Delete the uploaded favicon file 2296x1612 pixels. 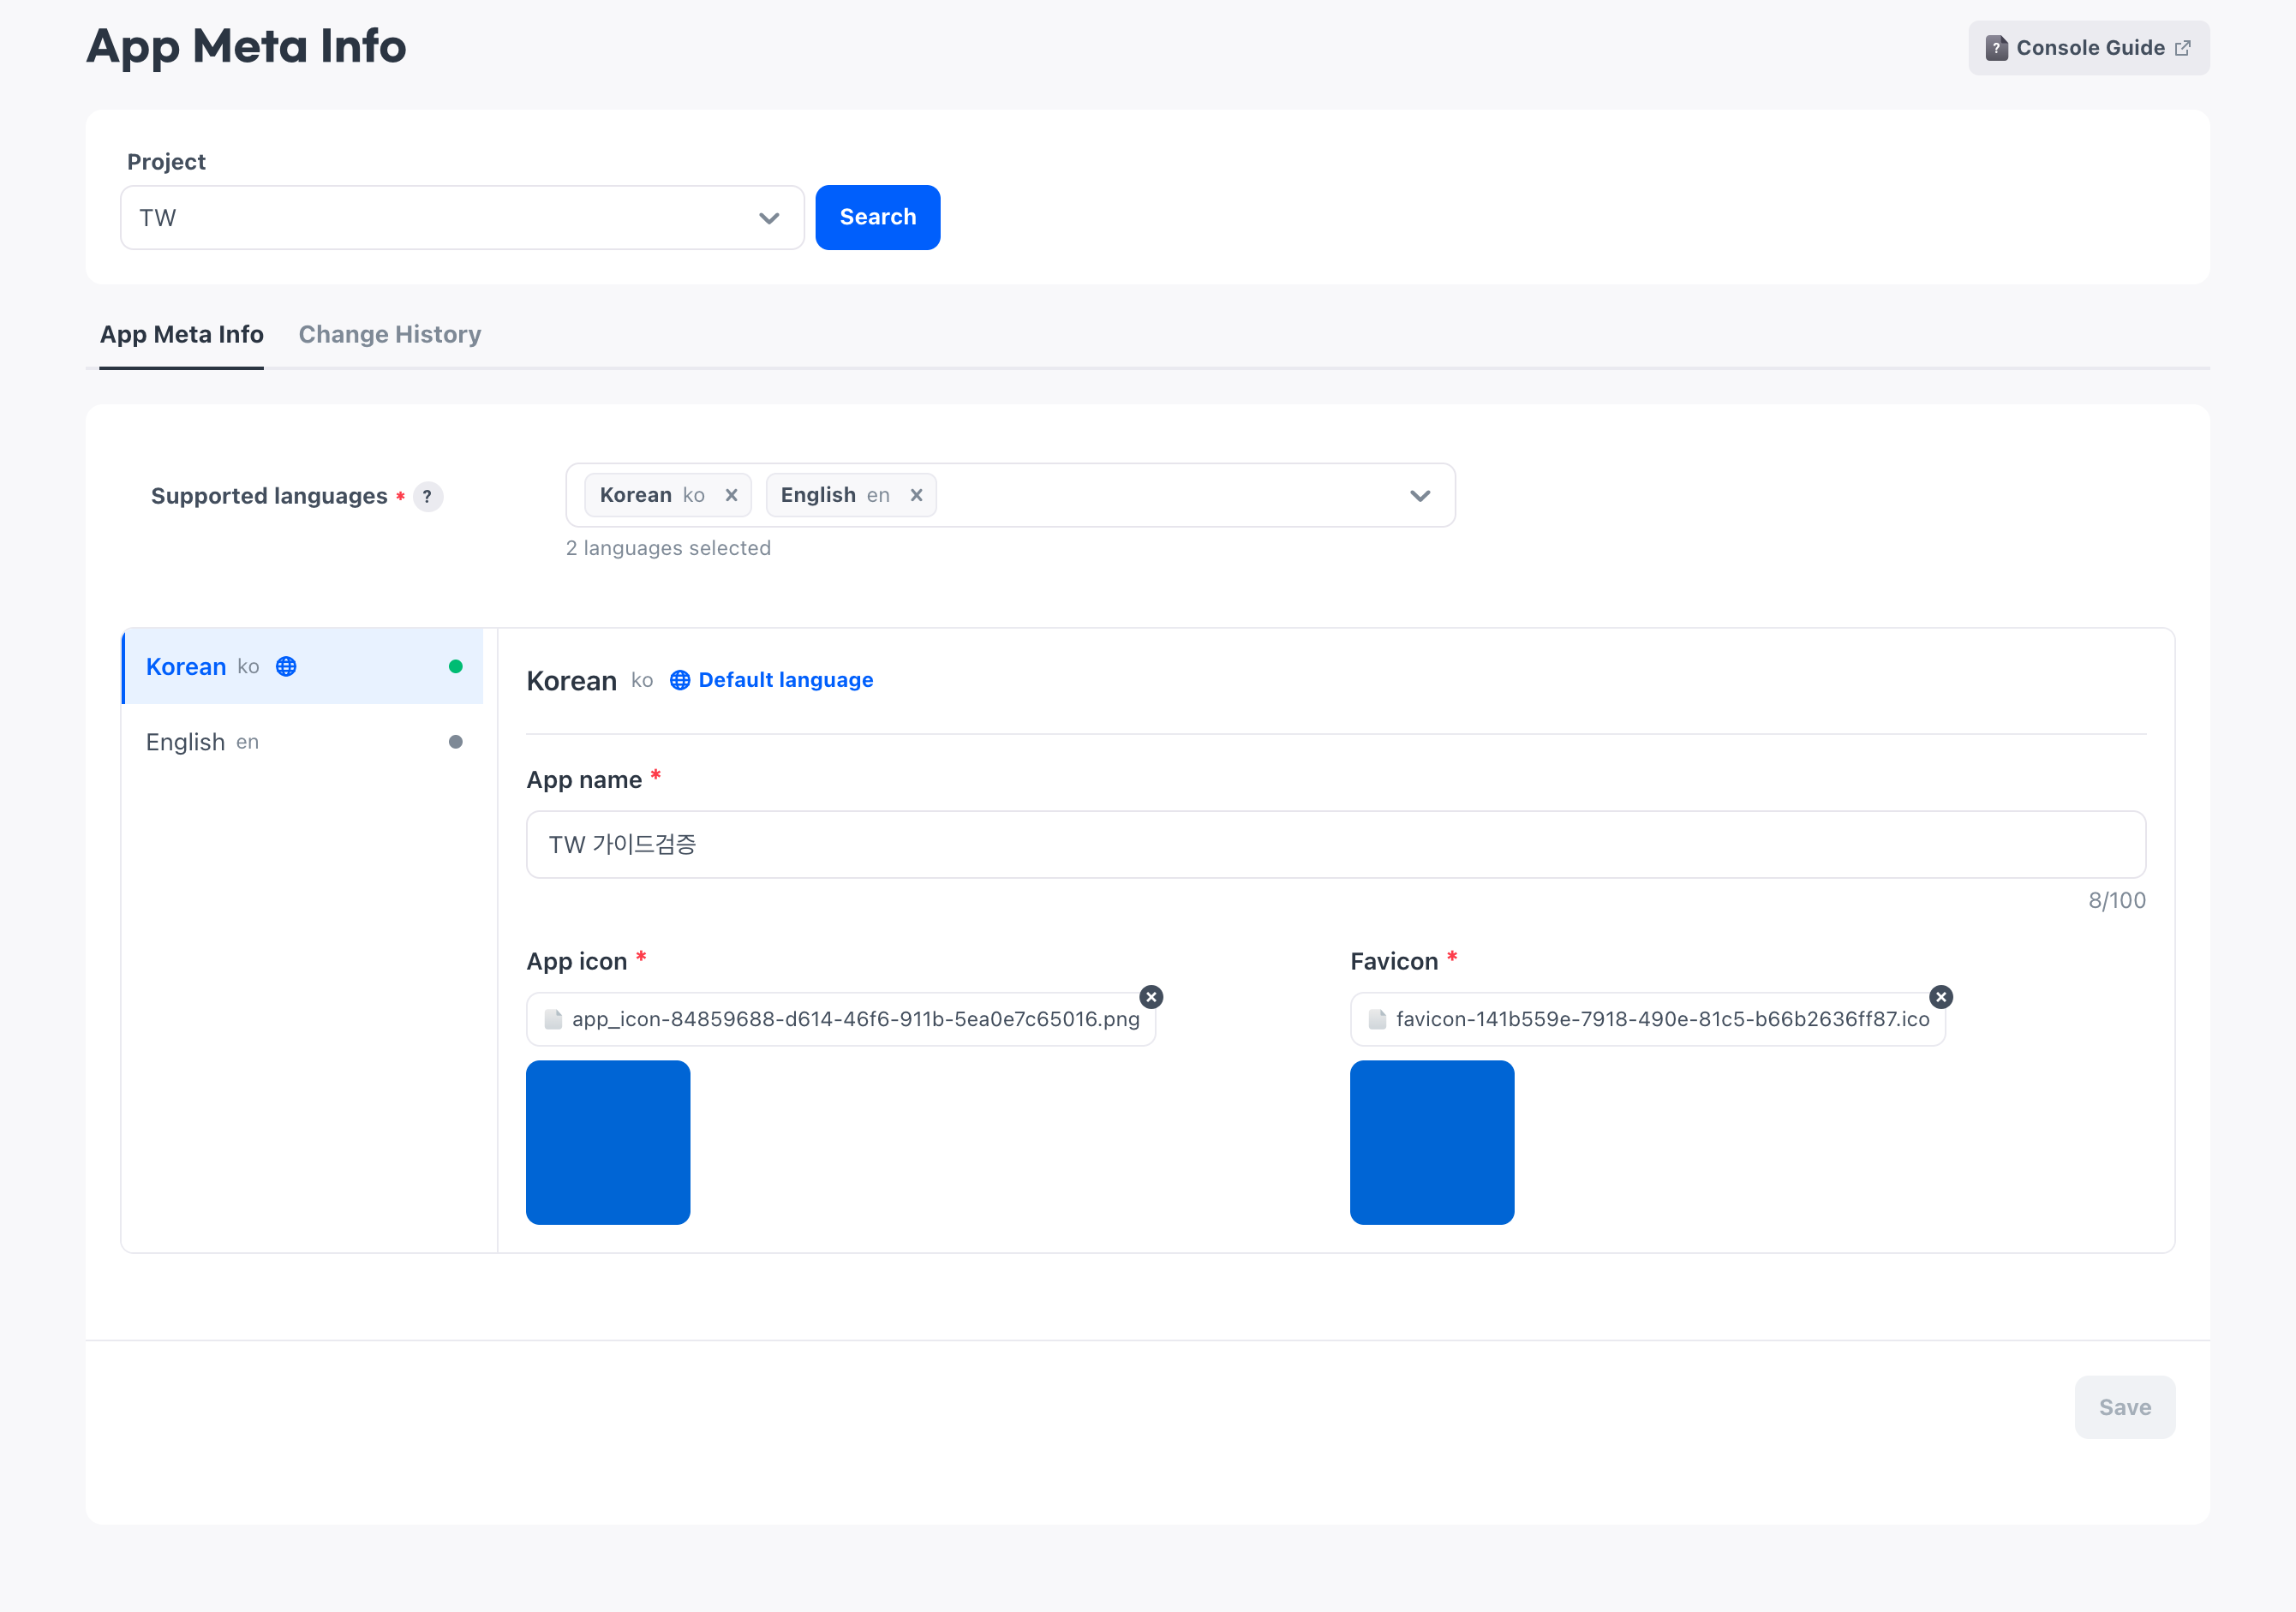coord(1941,997)
